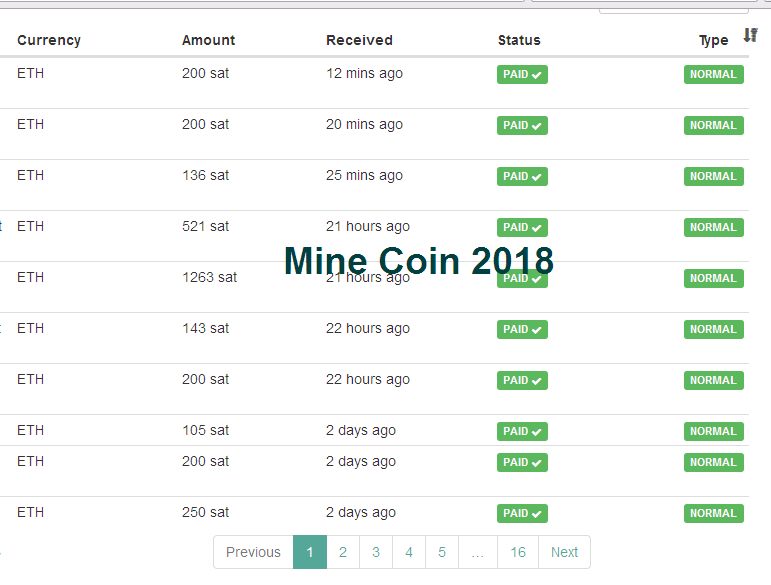Click the NORMAL badge for 20 mins ago row
This screenshot has height=585, width=771.
point(713,125)
